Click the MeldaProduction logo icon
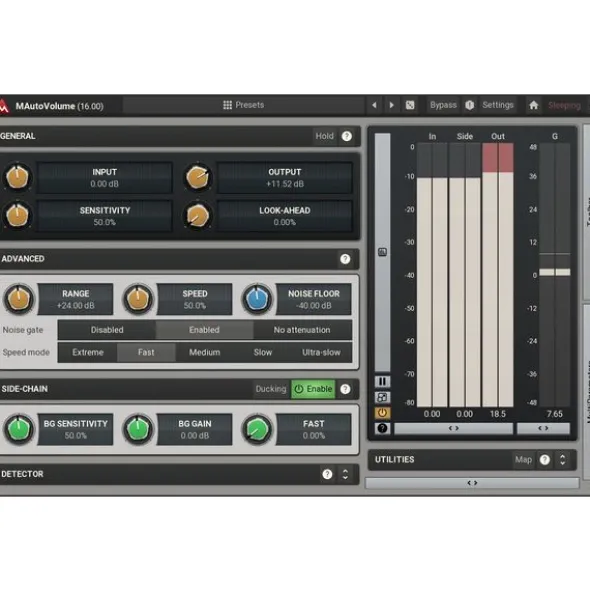Screen dimensions: 590x591 4,106
